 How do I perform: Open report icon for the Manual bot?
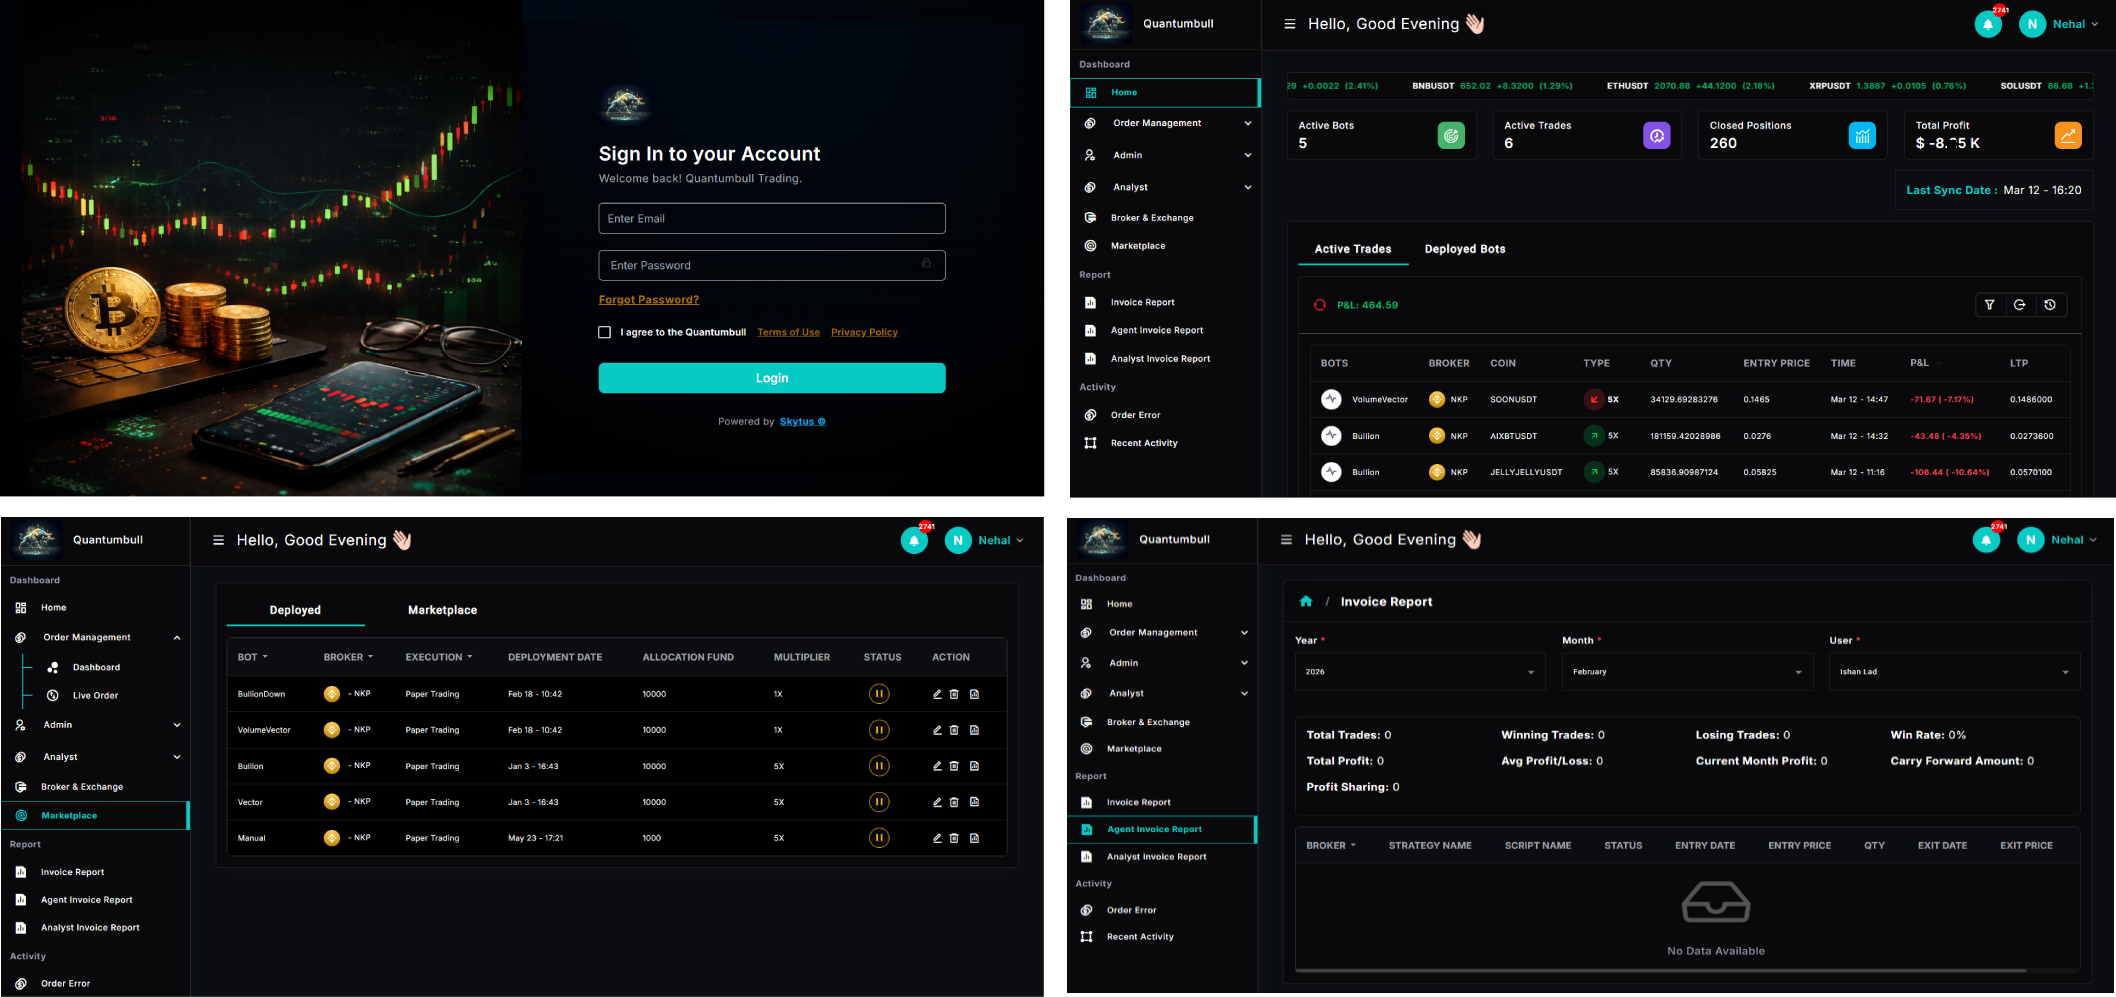(x=974, y=838)
